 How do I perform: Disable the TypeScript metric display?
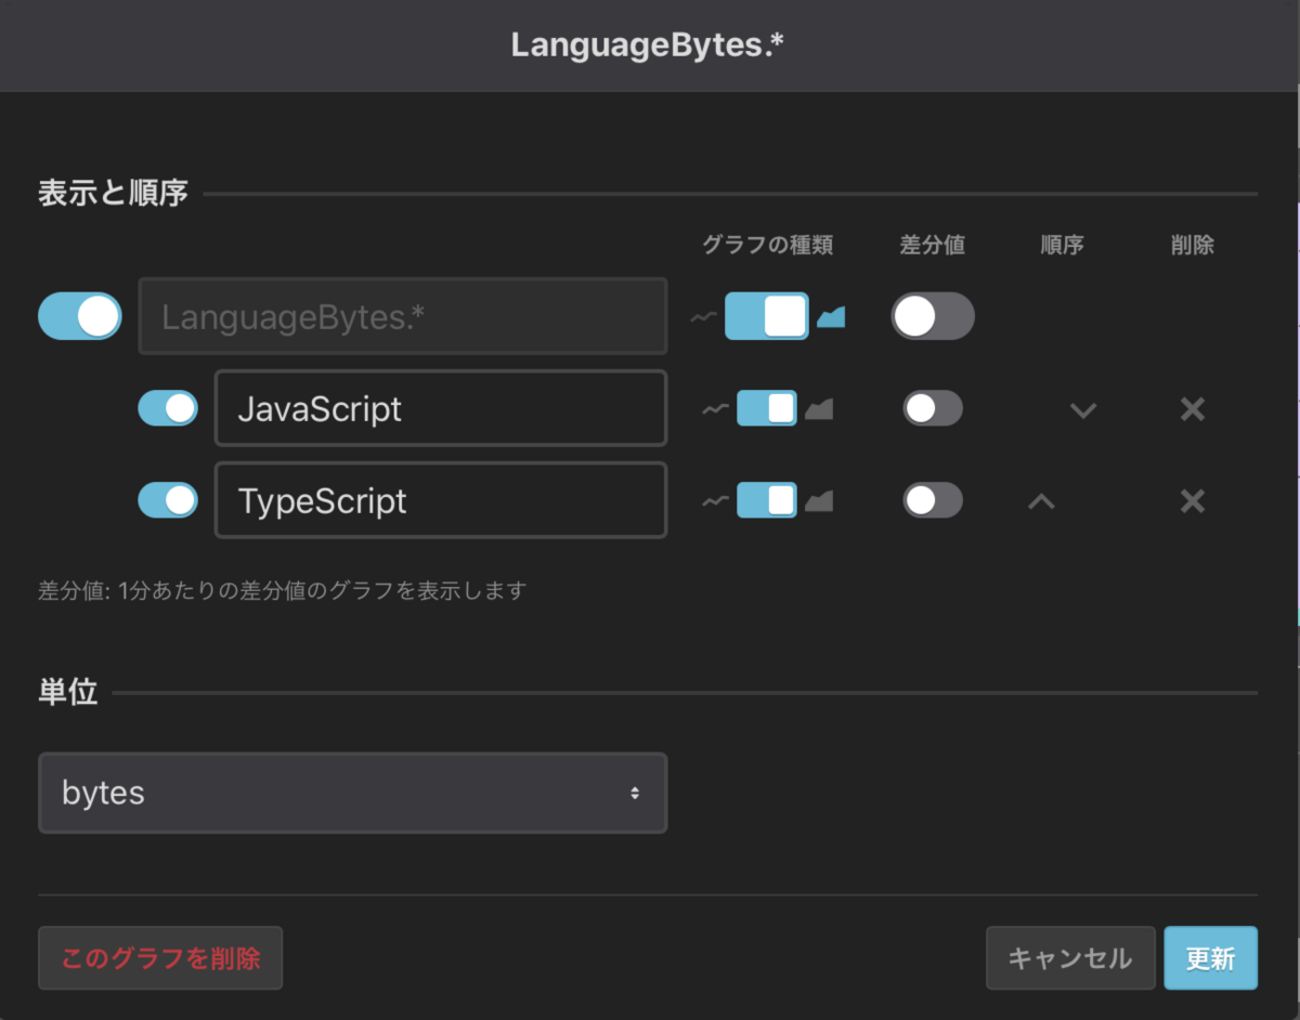tap(168, 501)
